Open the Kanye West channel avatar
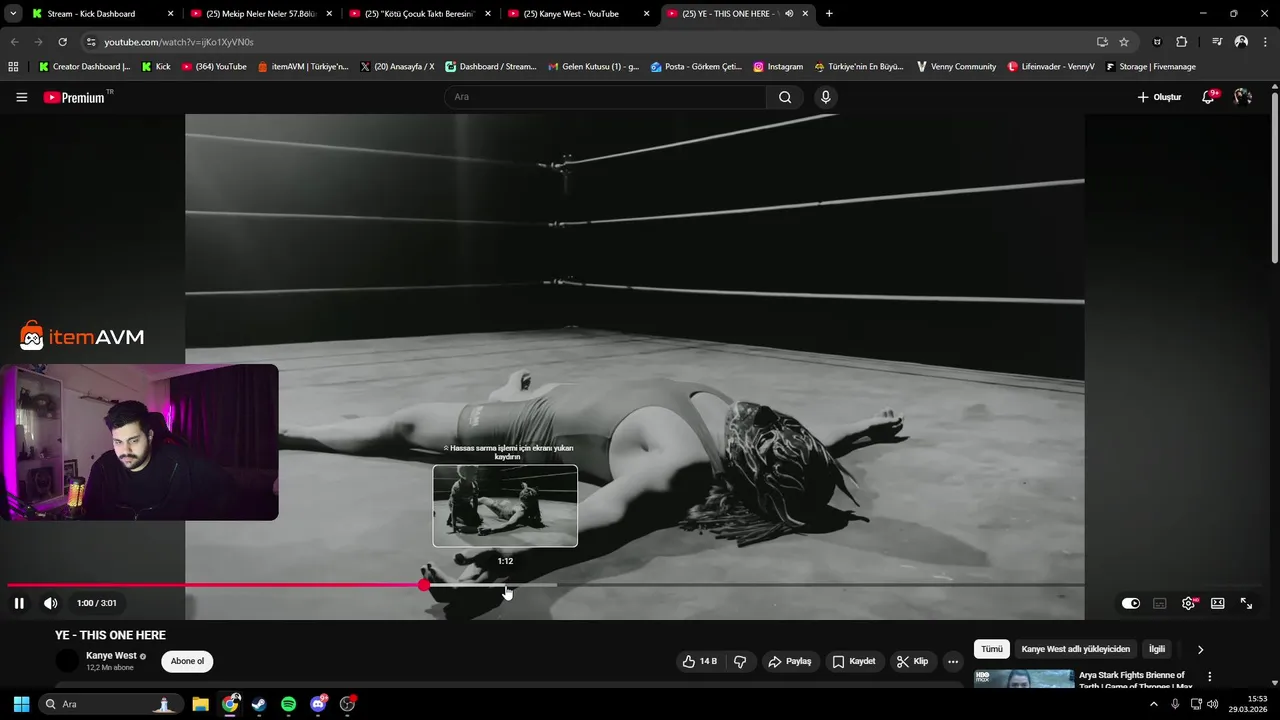 click(67, 661)
